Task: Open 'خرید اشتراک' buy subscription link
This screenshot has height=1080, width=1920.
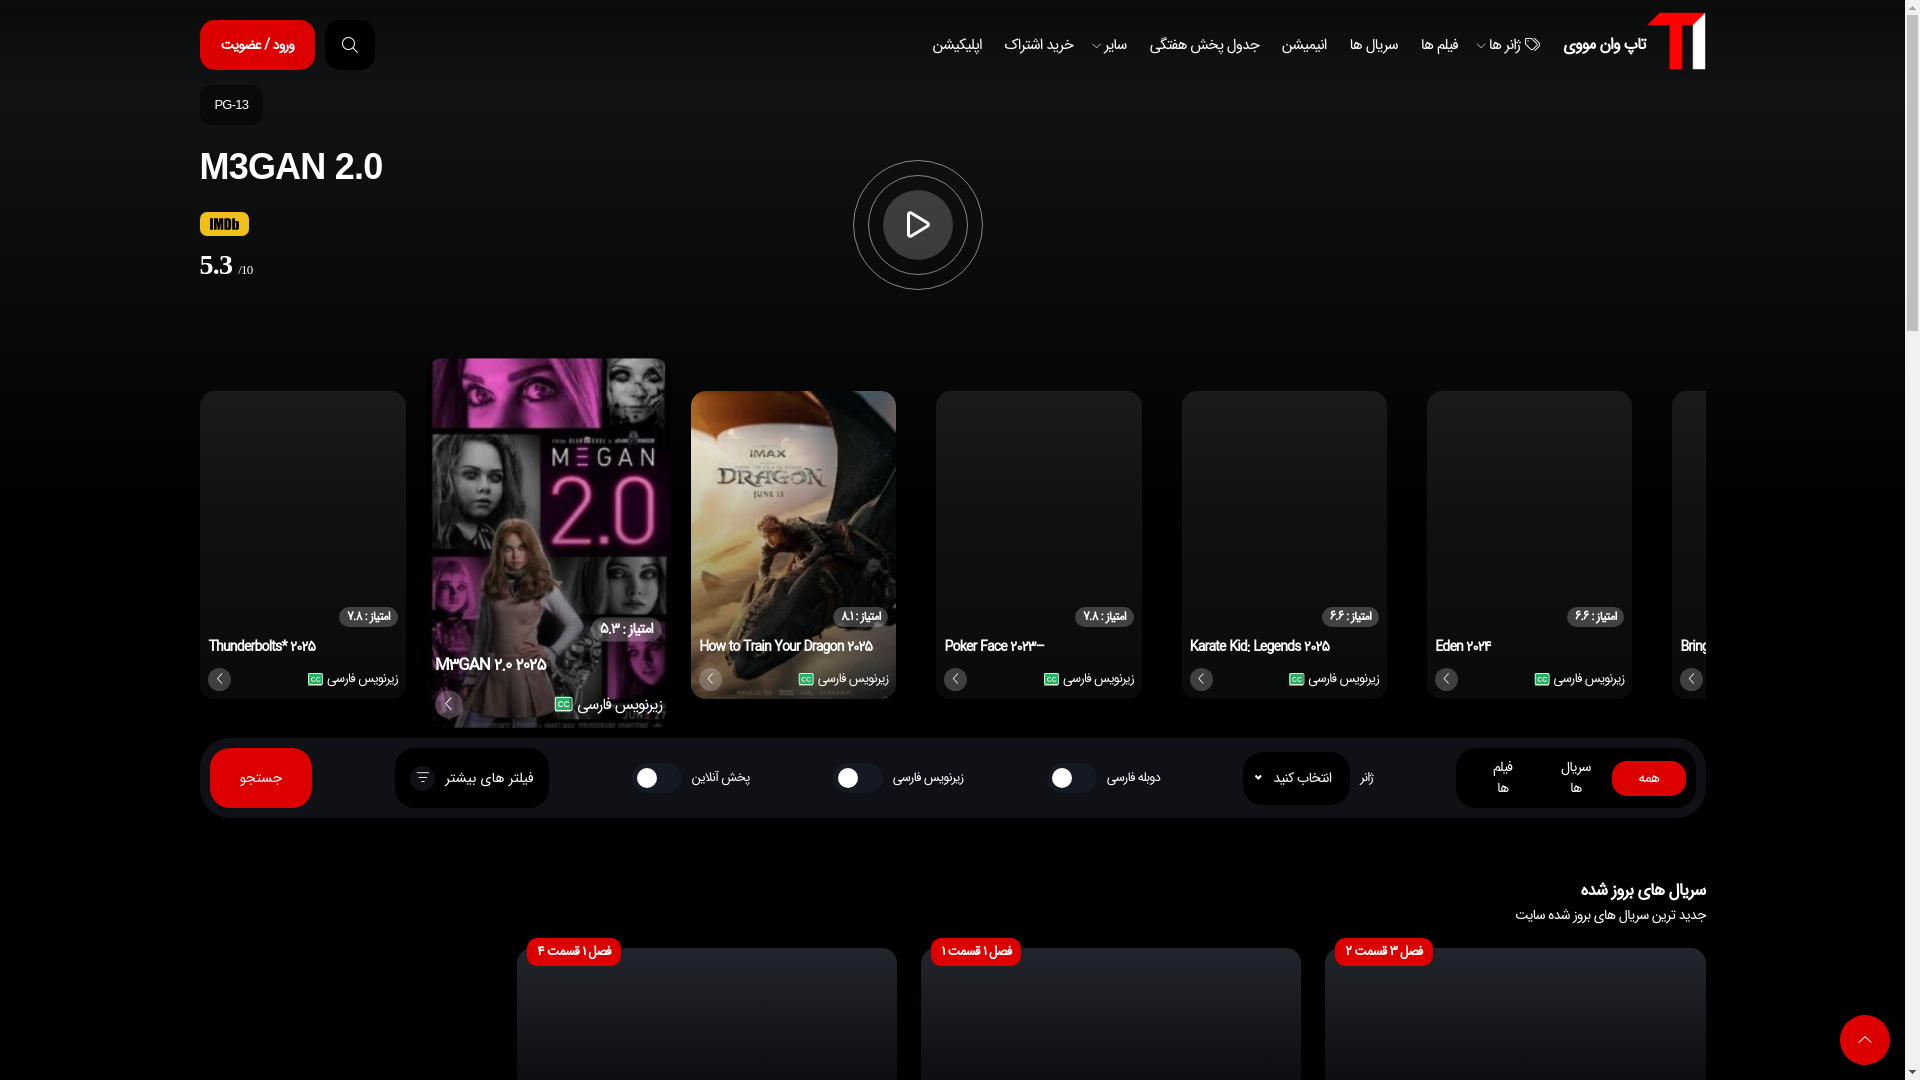Action: coord(1039,45)
